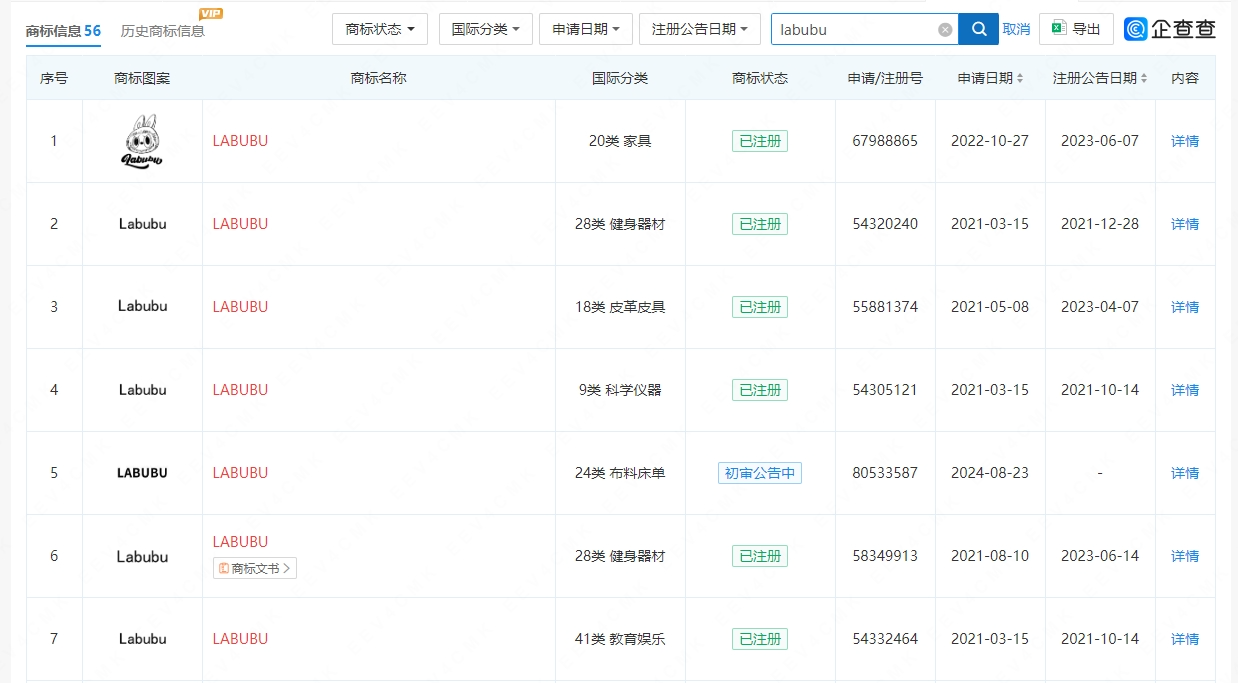
Task: Click the LABUBU name in row 5
Action: pos(240,473)
